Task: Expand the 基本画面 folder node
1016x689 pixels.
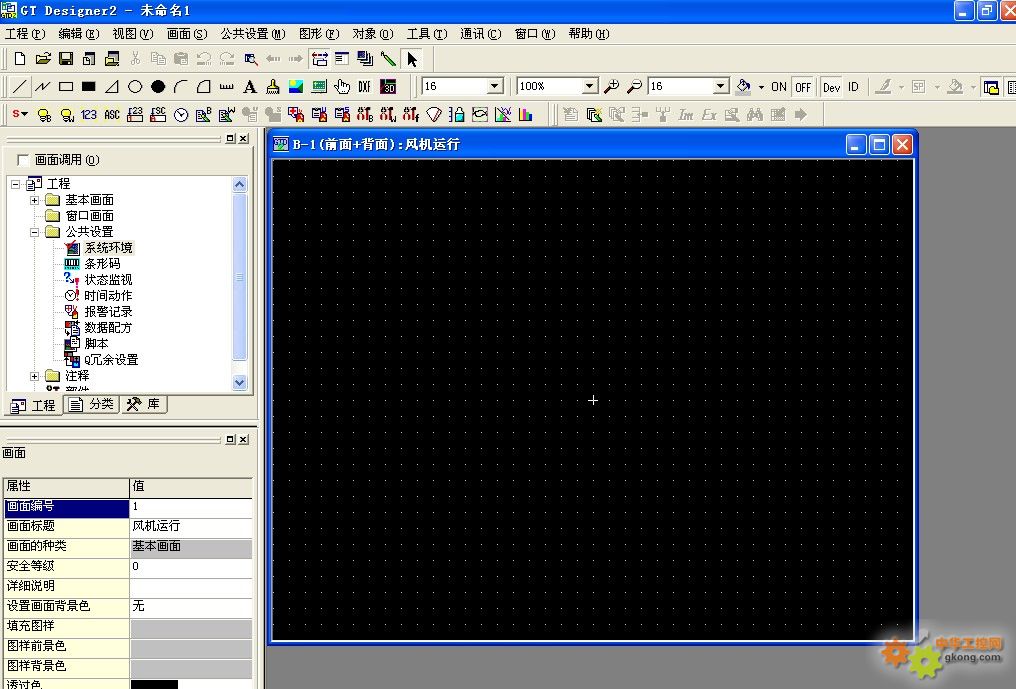Action: (34, 200)
